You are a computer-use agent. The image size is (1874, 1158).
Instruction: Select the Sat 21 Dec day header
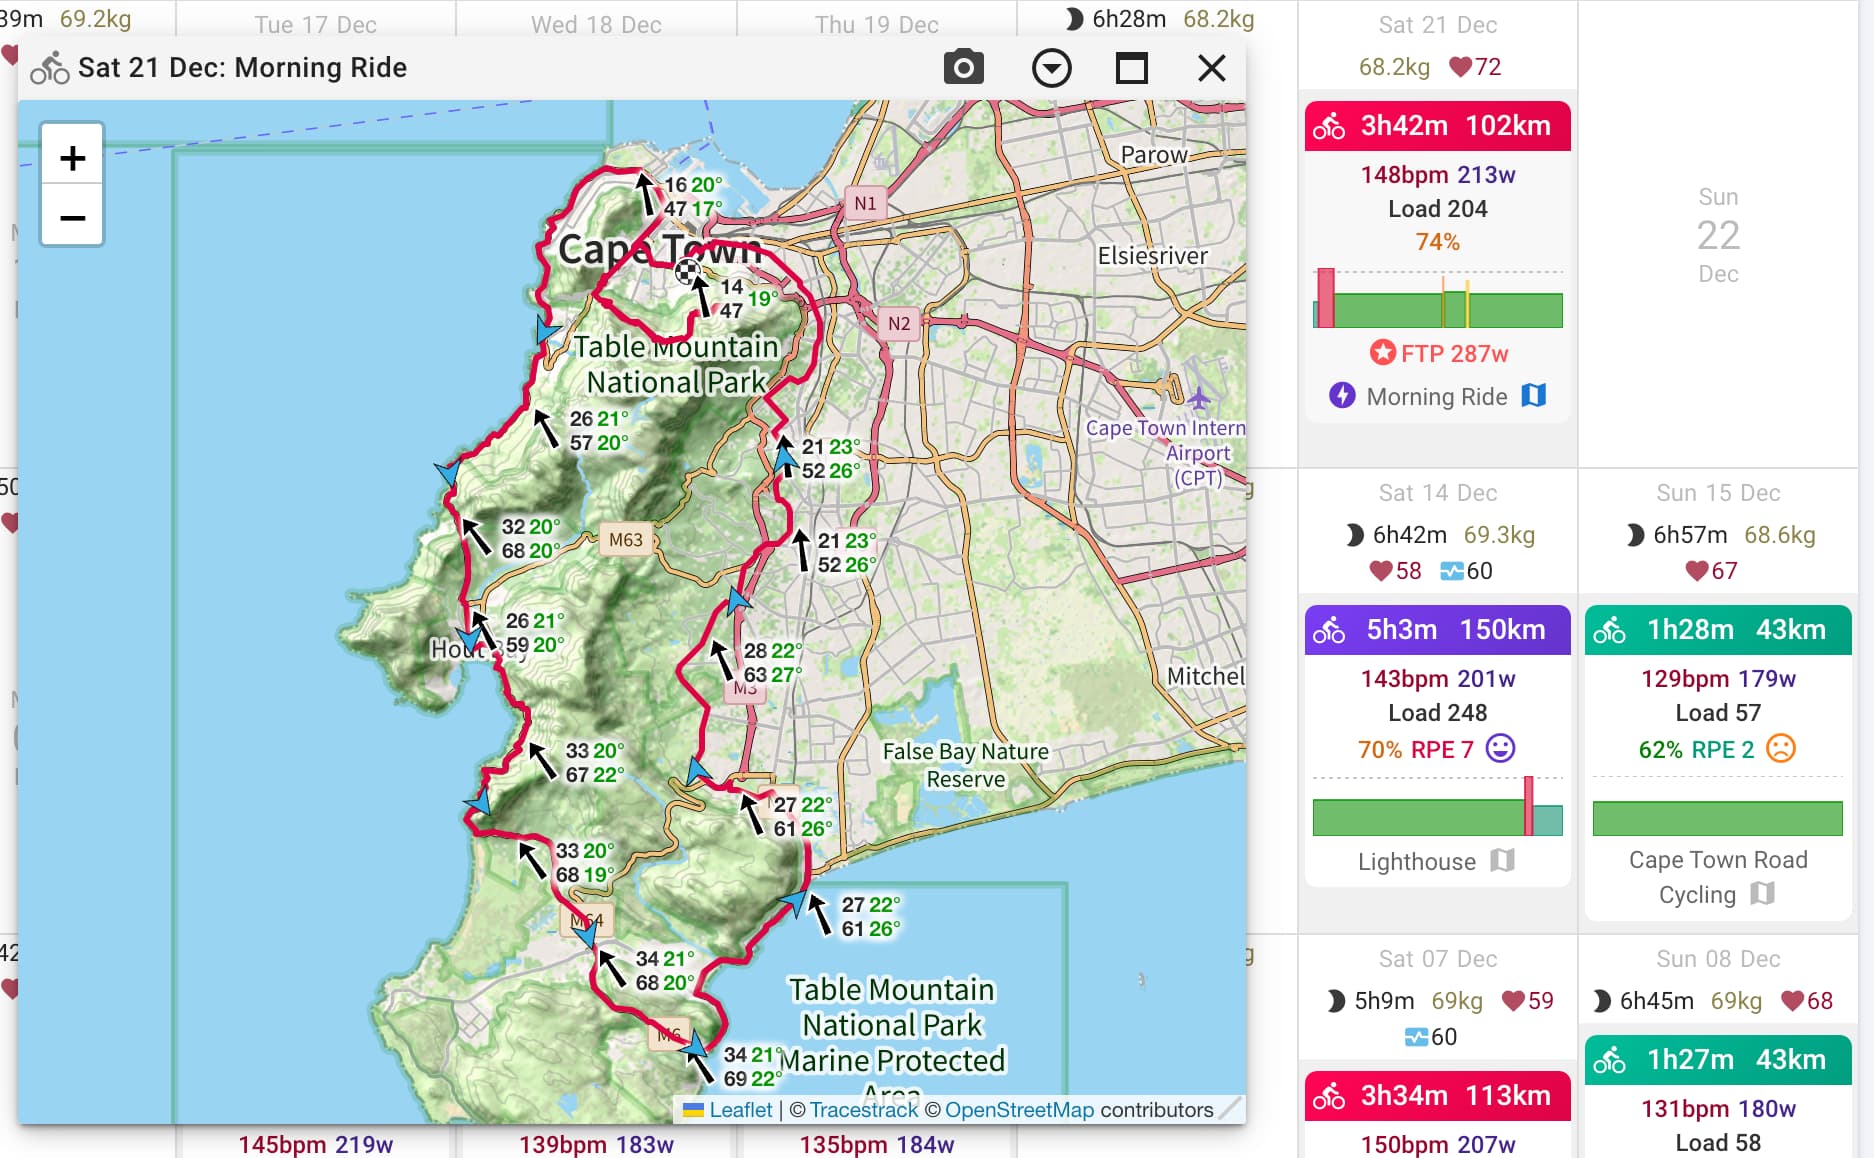[1437, 25]
